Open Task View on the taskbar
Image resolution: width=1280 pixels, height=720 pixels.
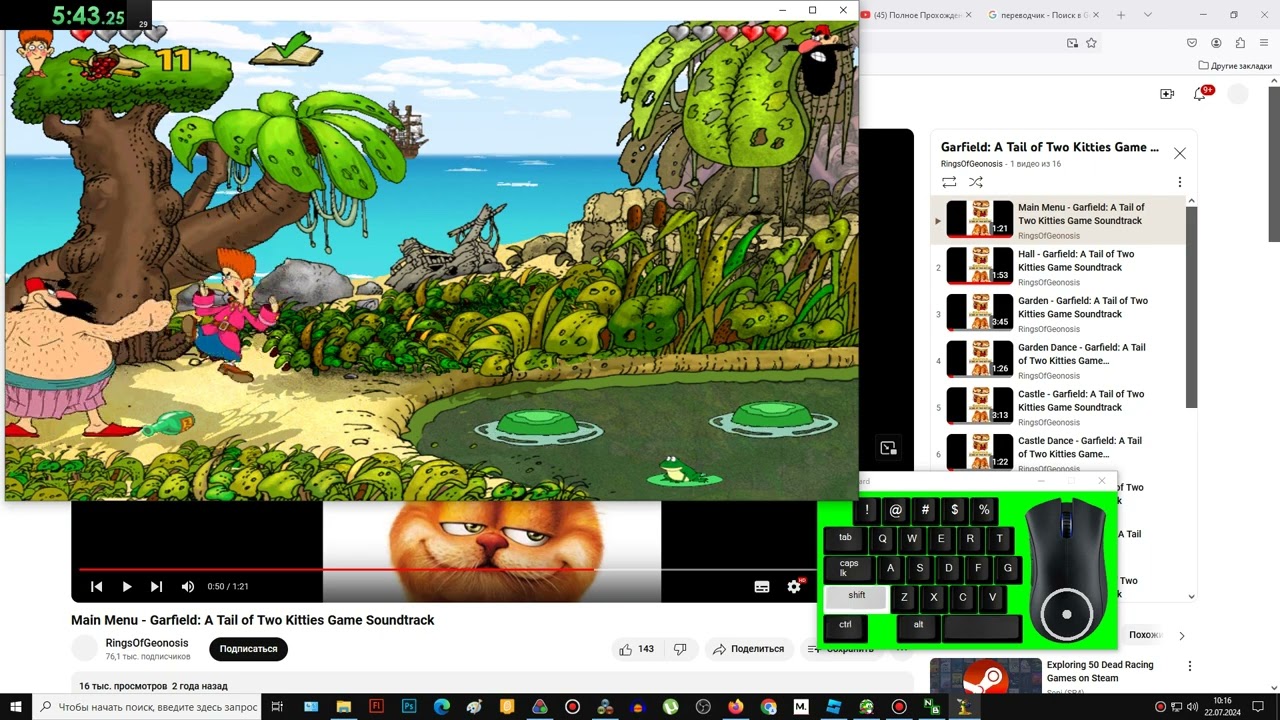click(277, 707)
